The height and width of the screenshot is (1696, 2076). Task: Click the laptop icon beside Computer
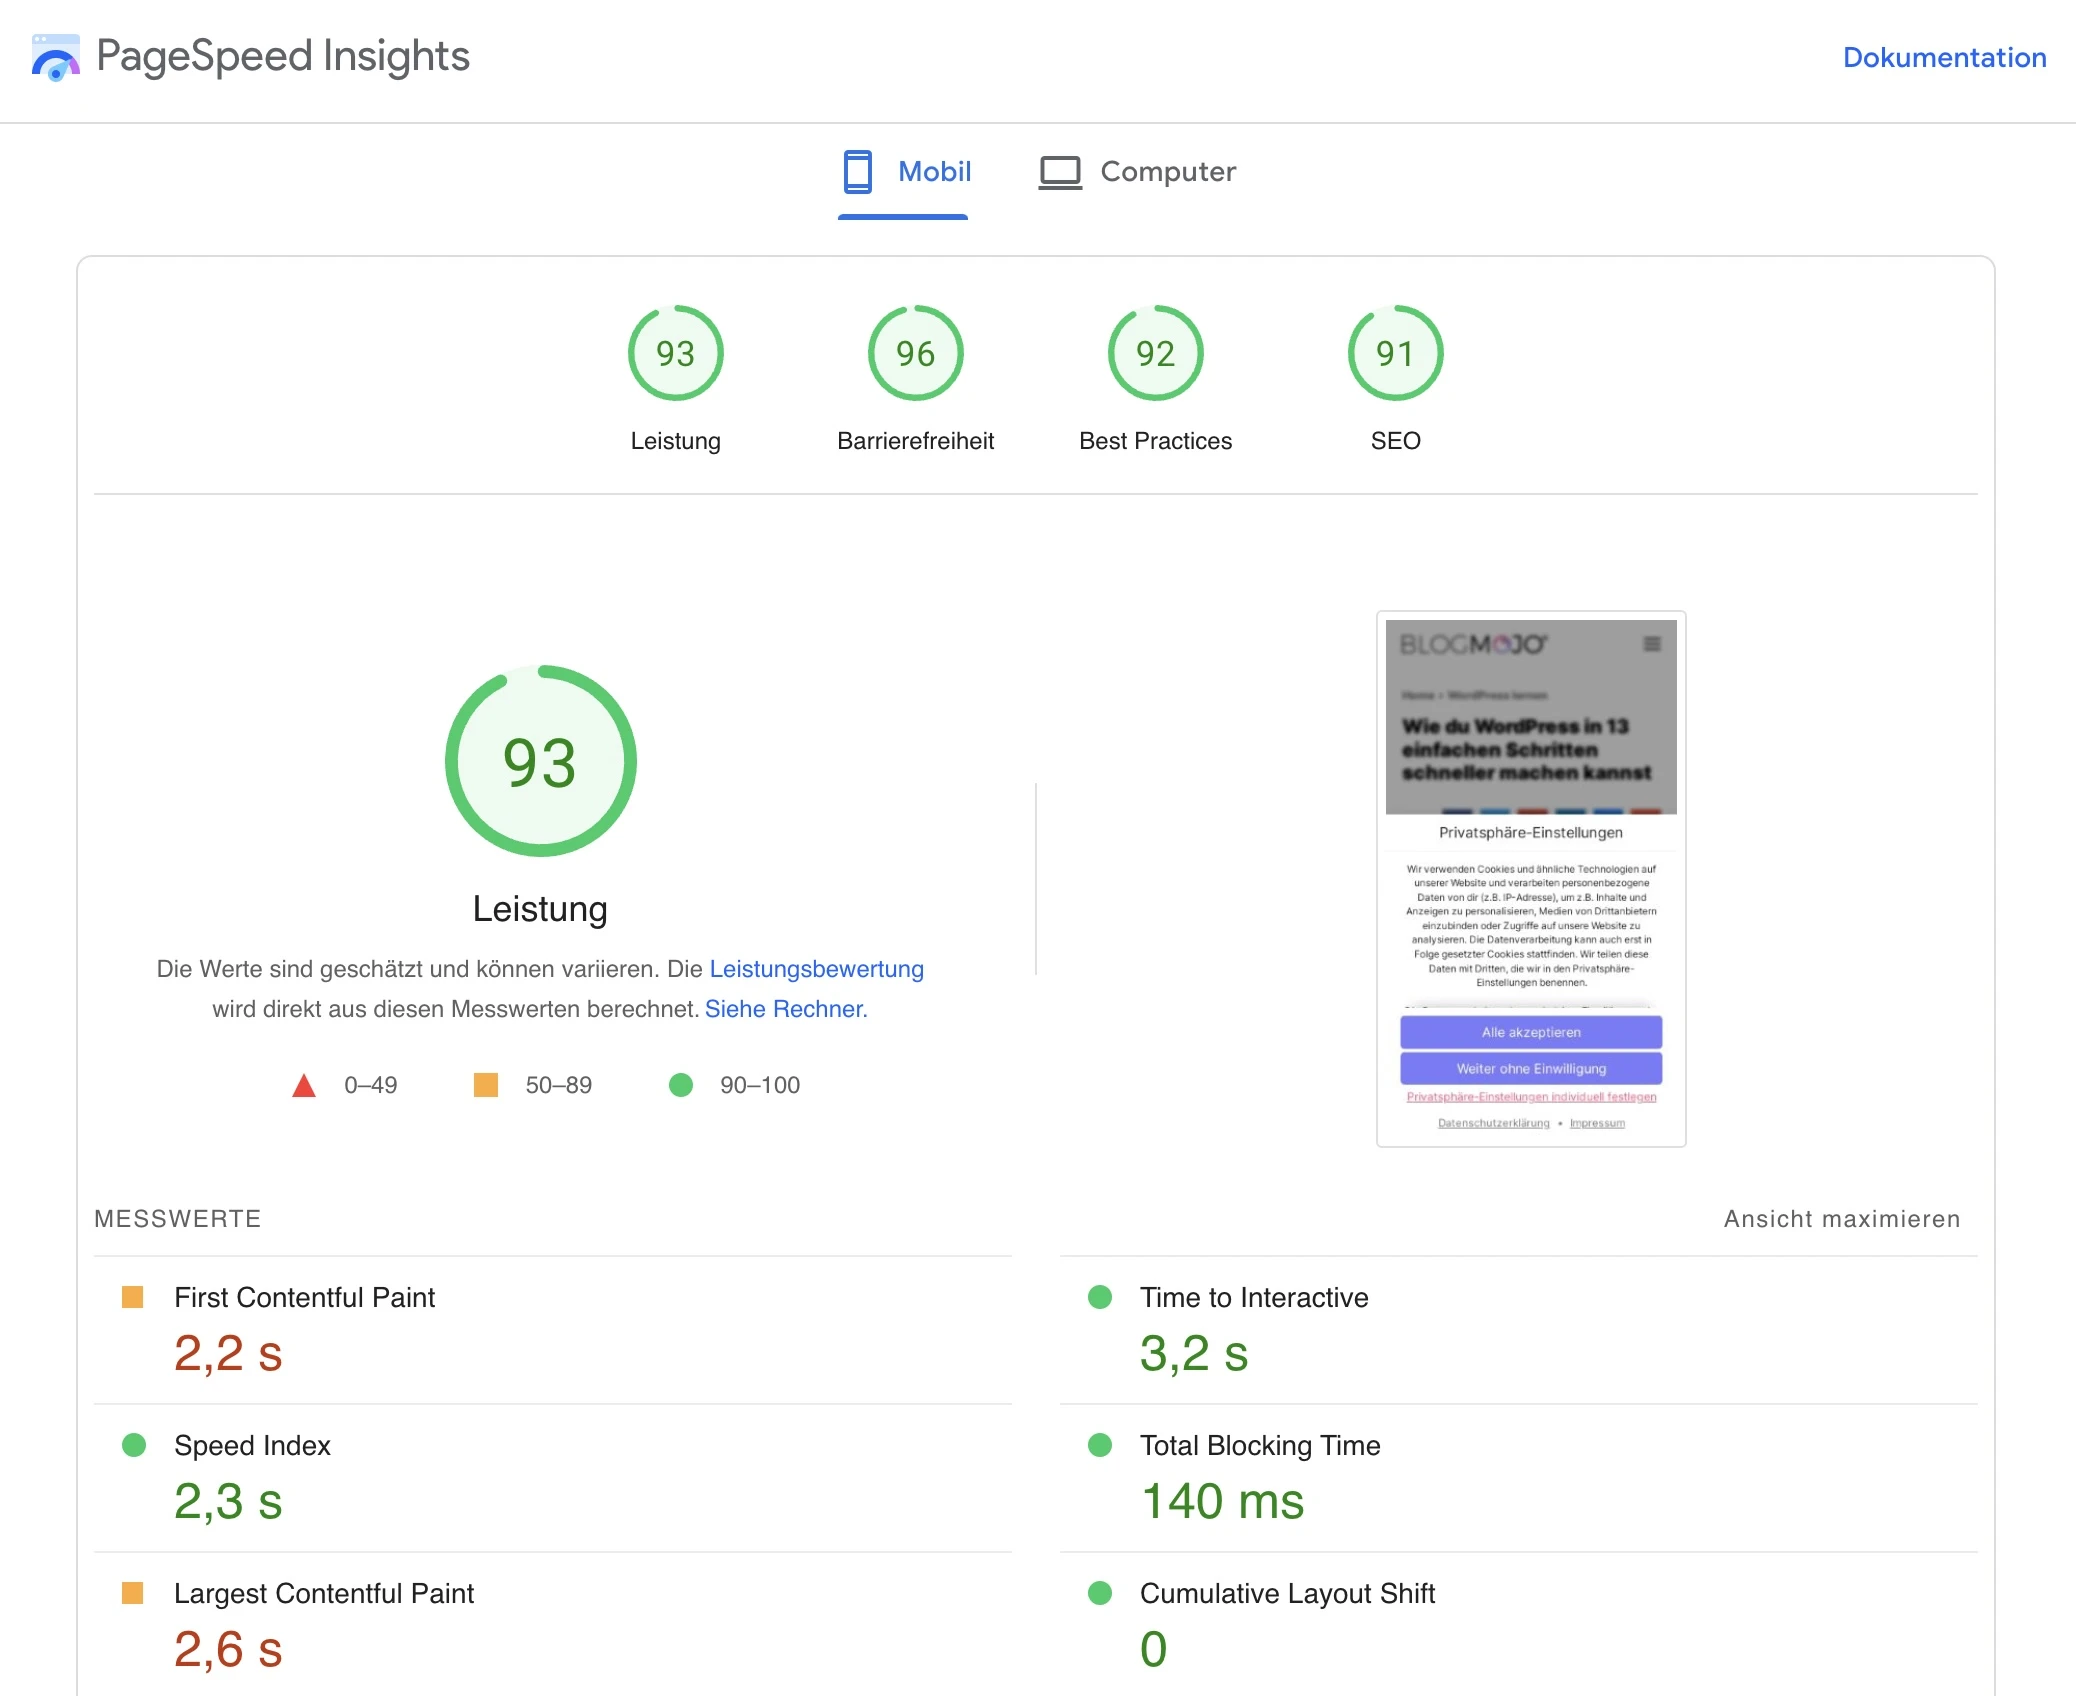coord(1060,171)
